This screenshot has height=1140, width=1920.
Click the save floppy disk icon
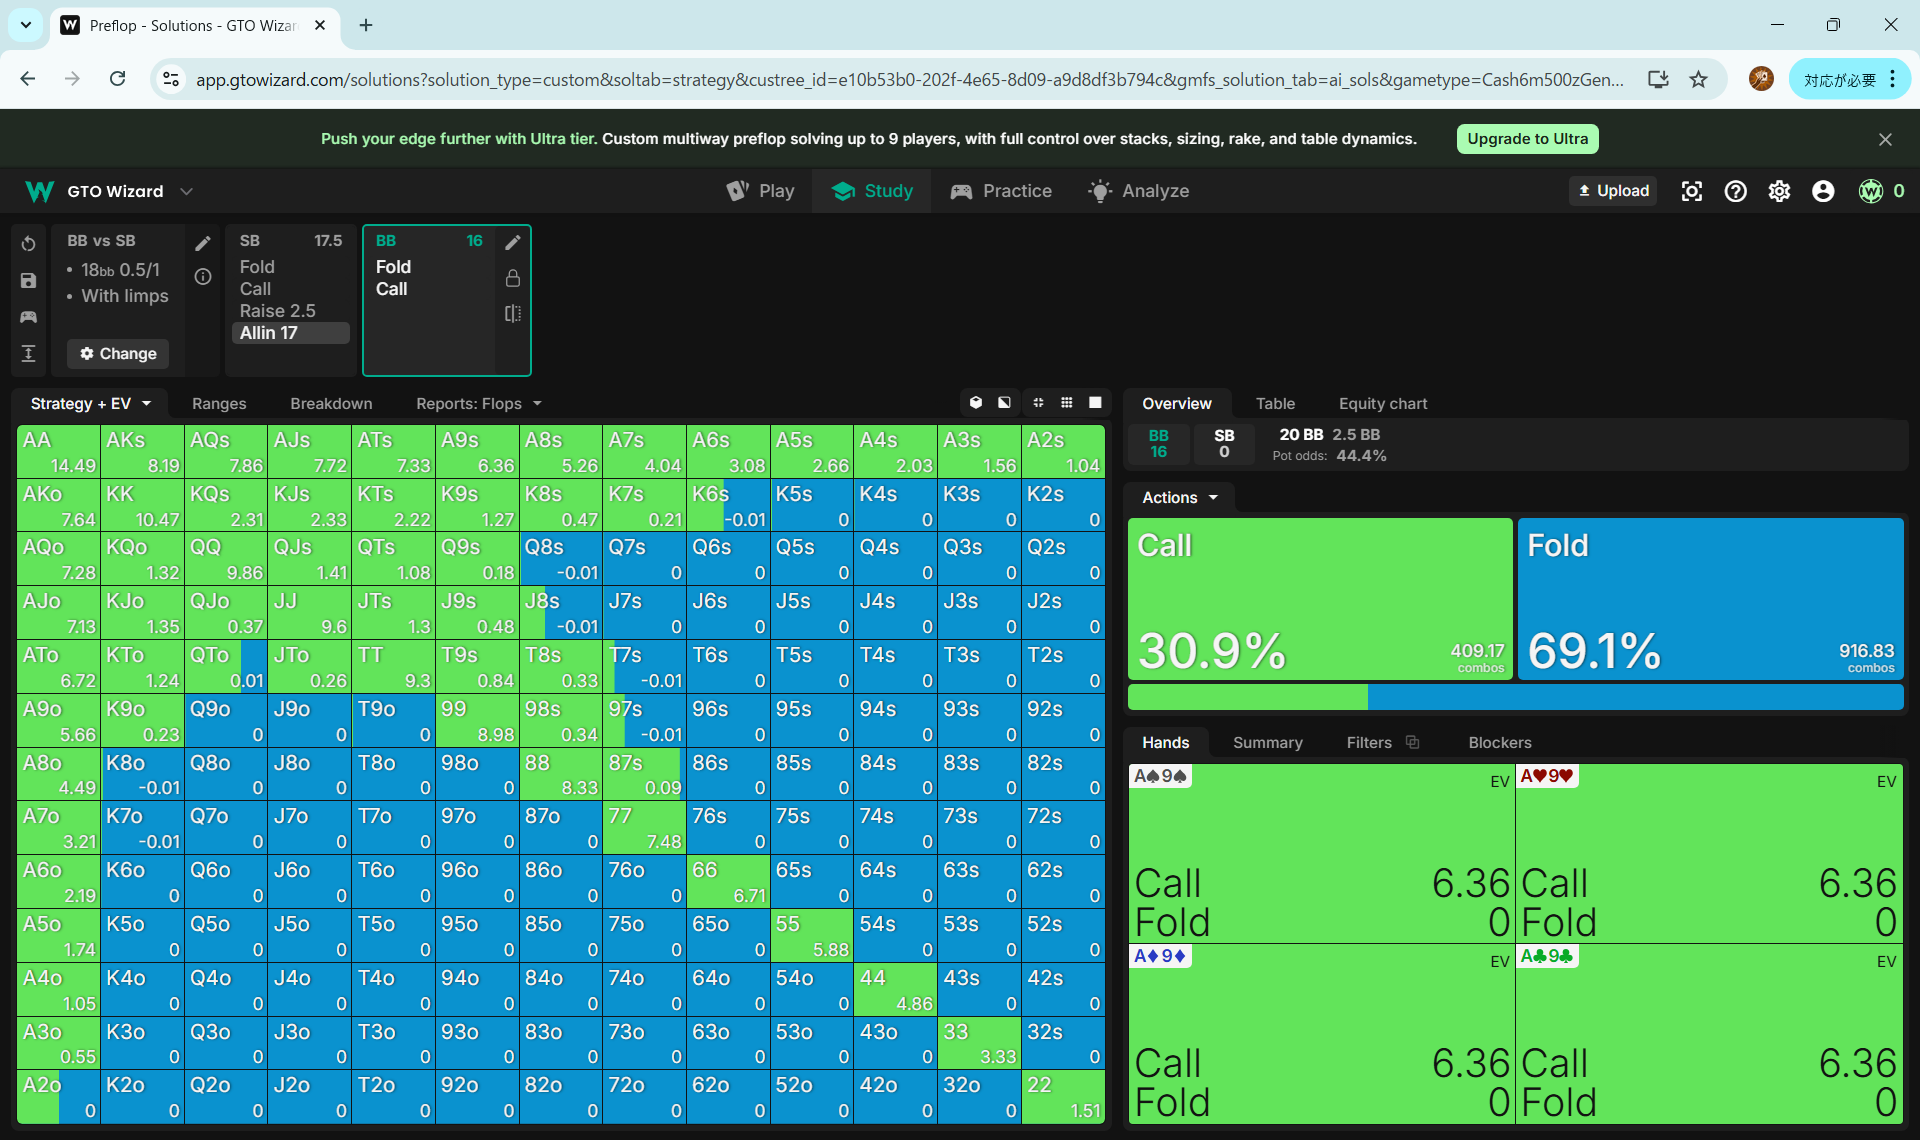(x=28, y=281)
